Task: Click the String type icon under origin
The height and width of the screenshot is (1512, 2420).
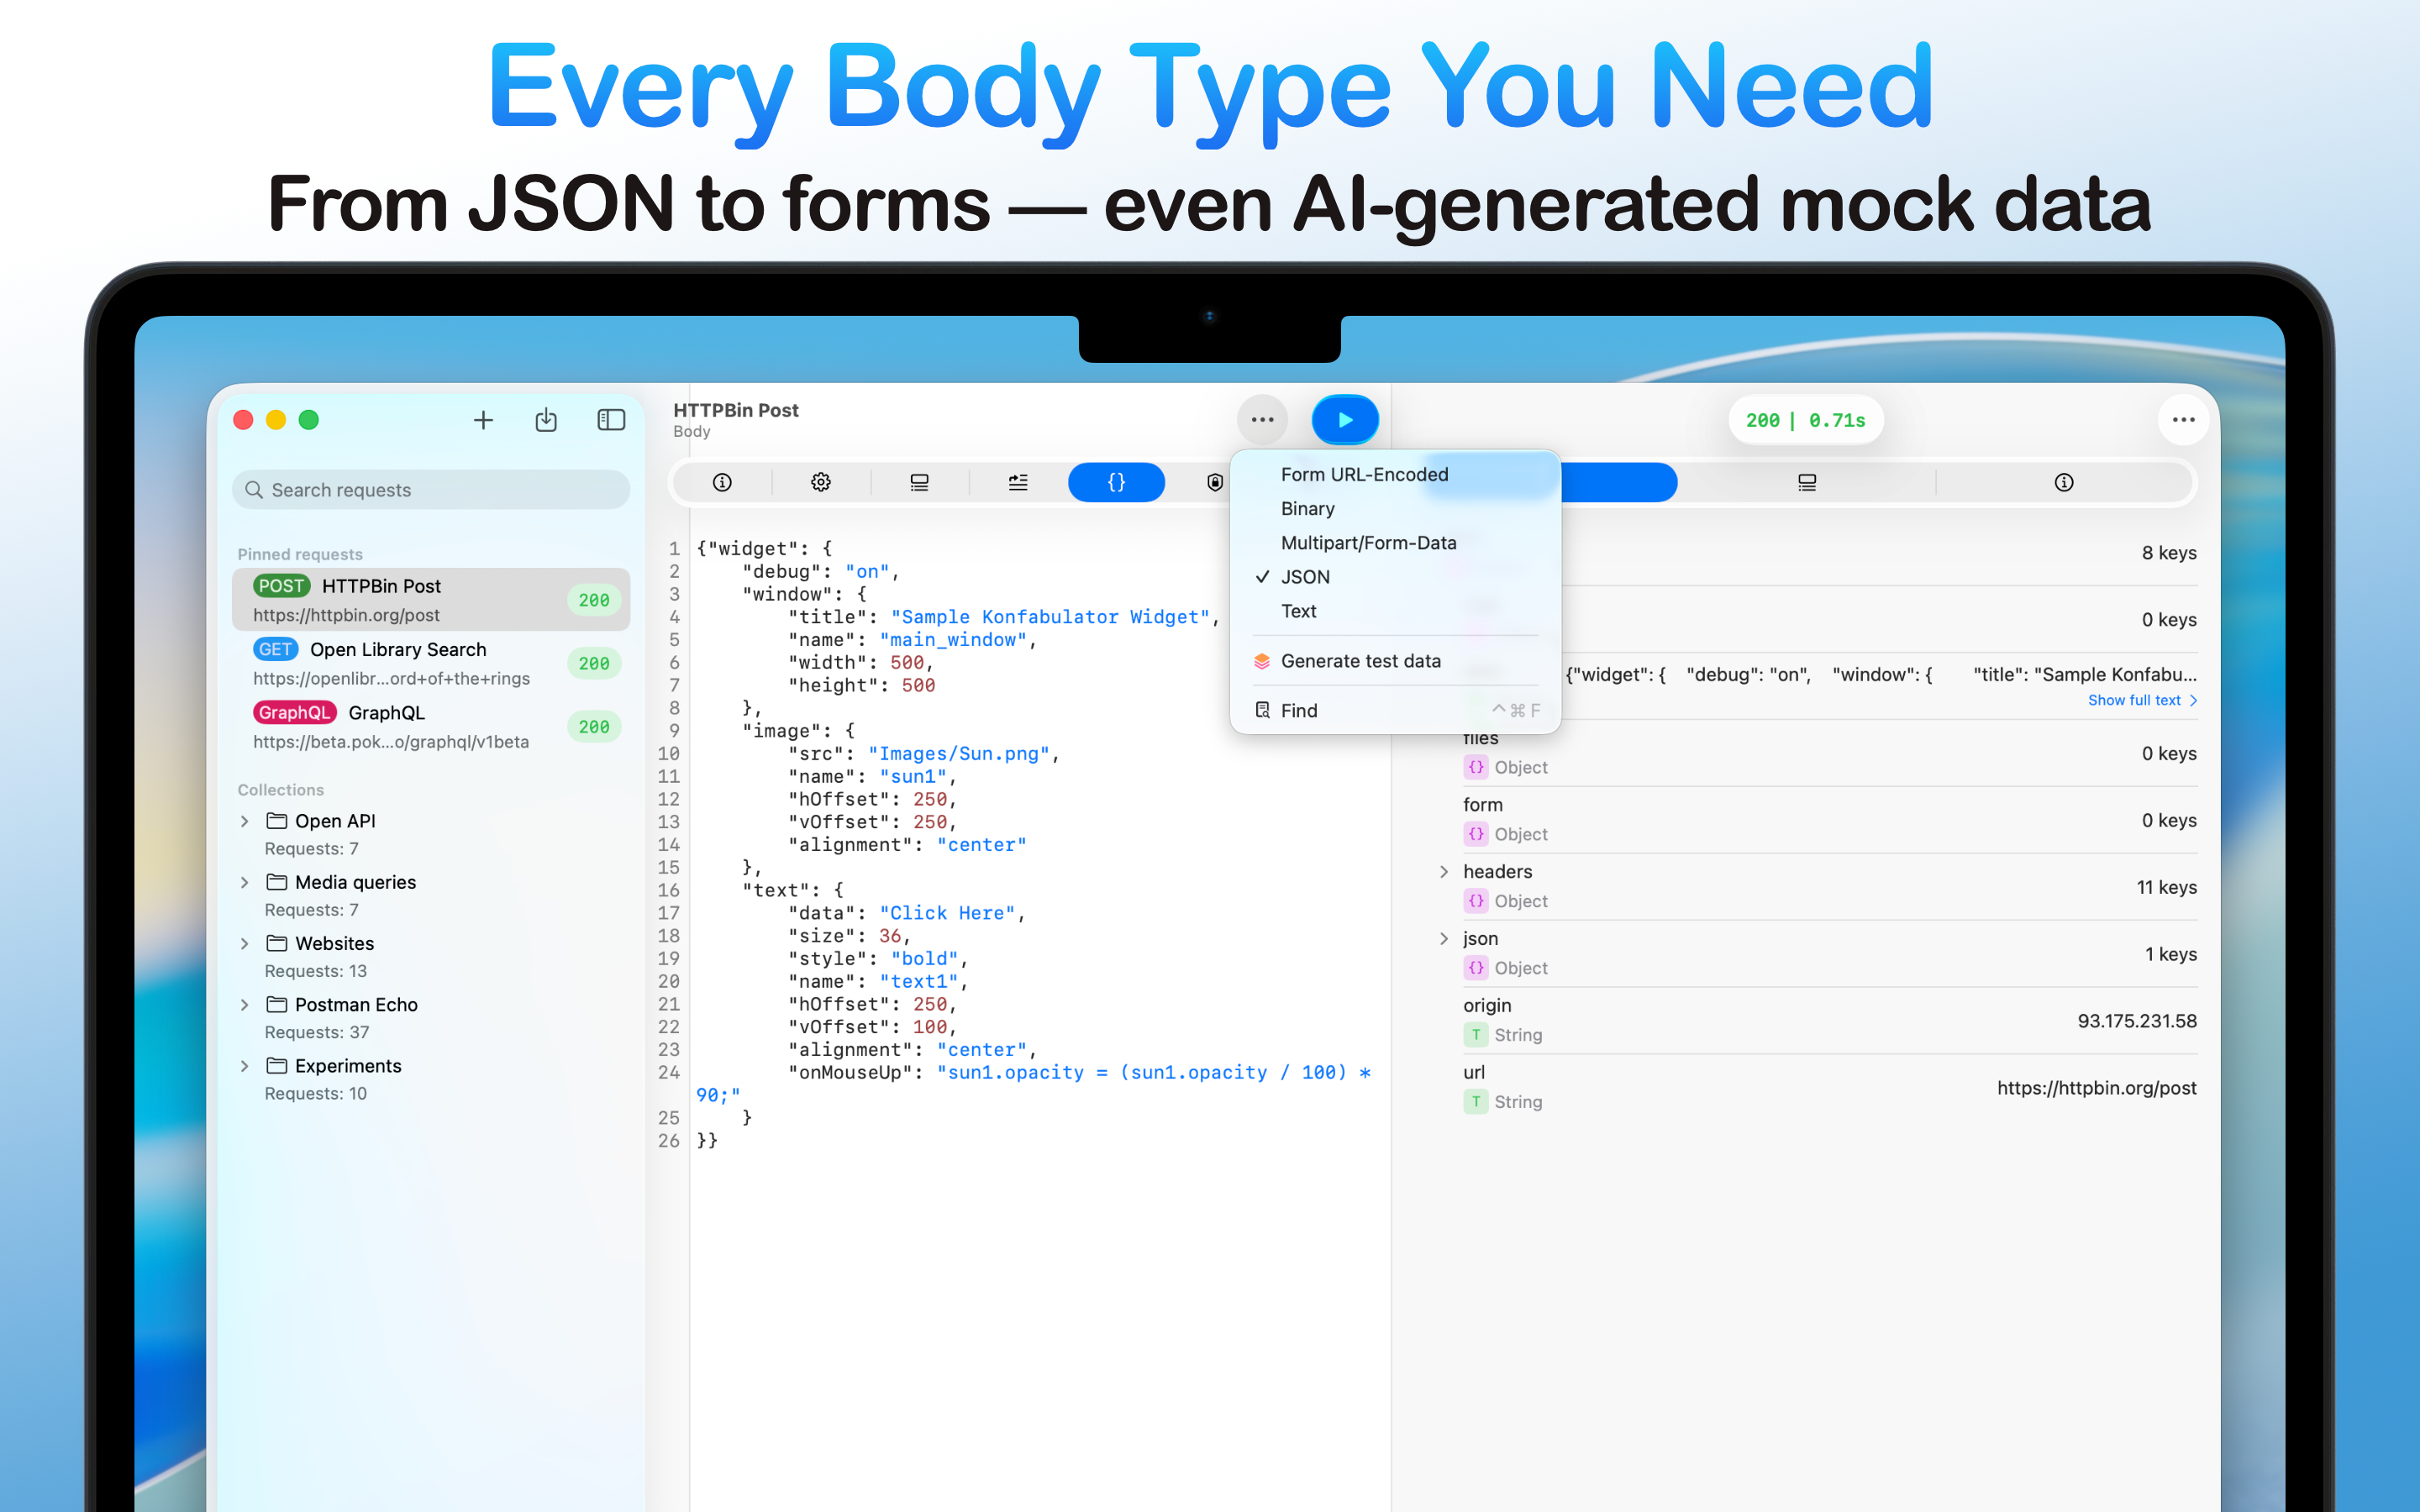Action: coord(1475,1035)
